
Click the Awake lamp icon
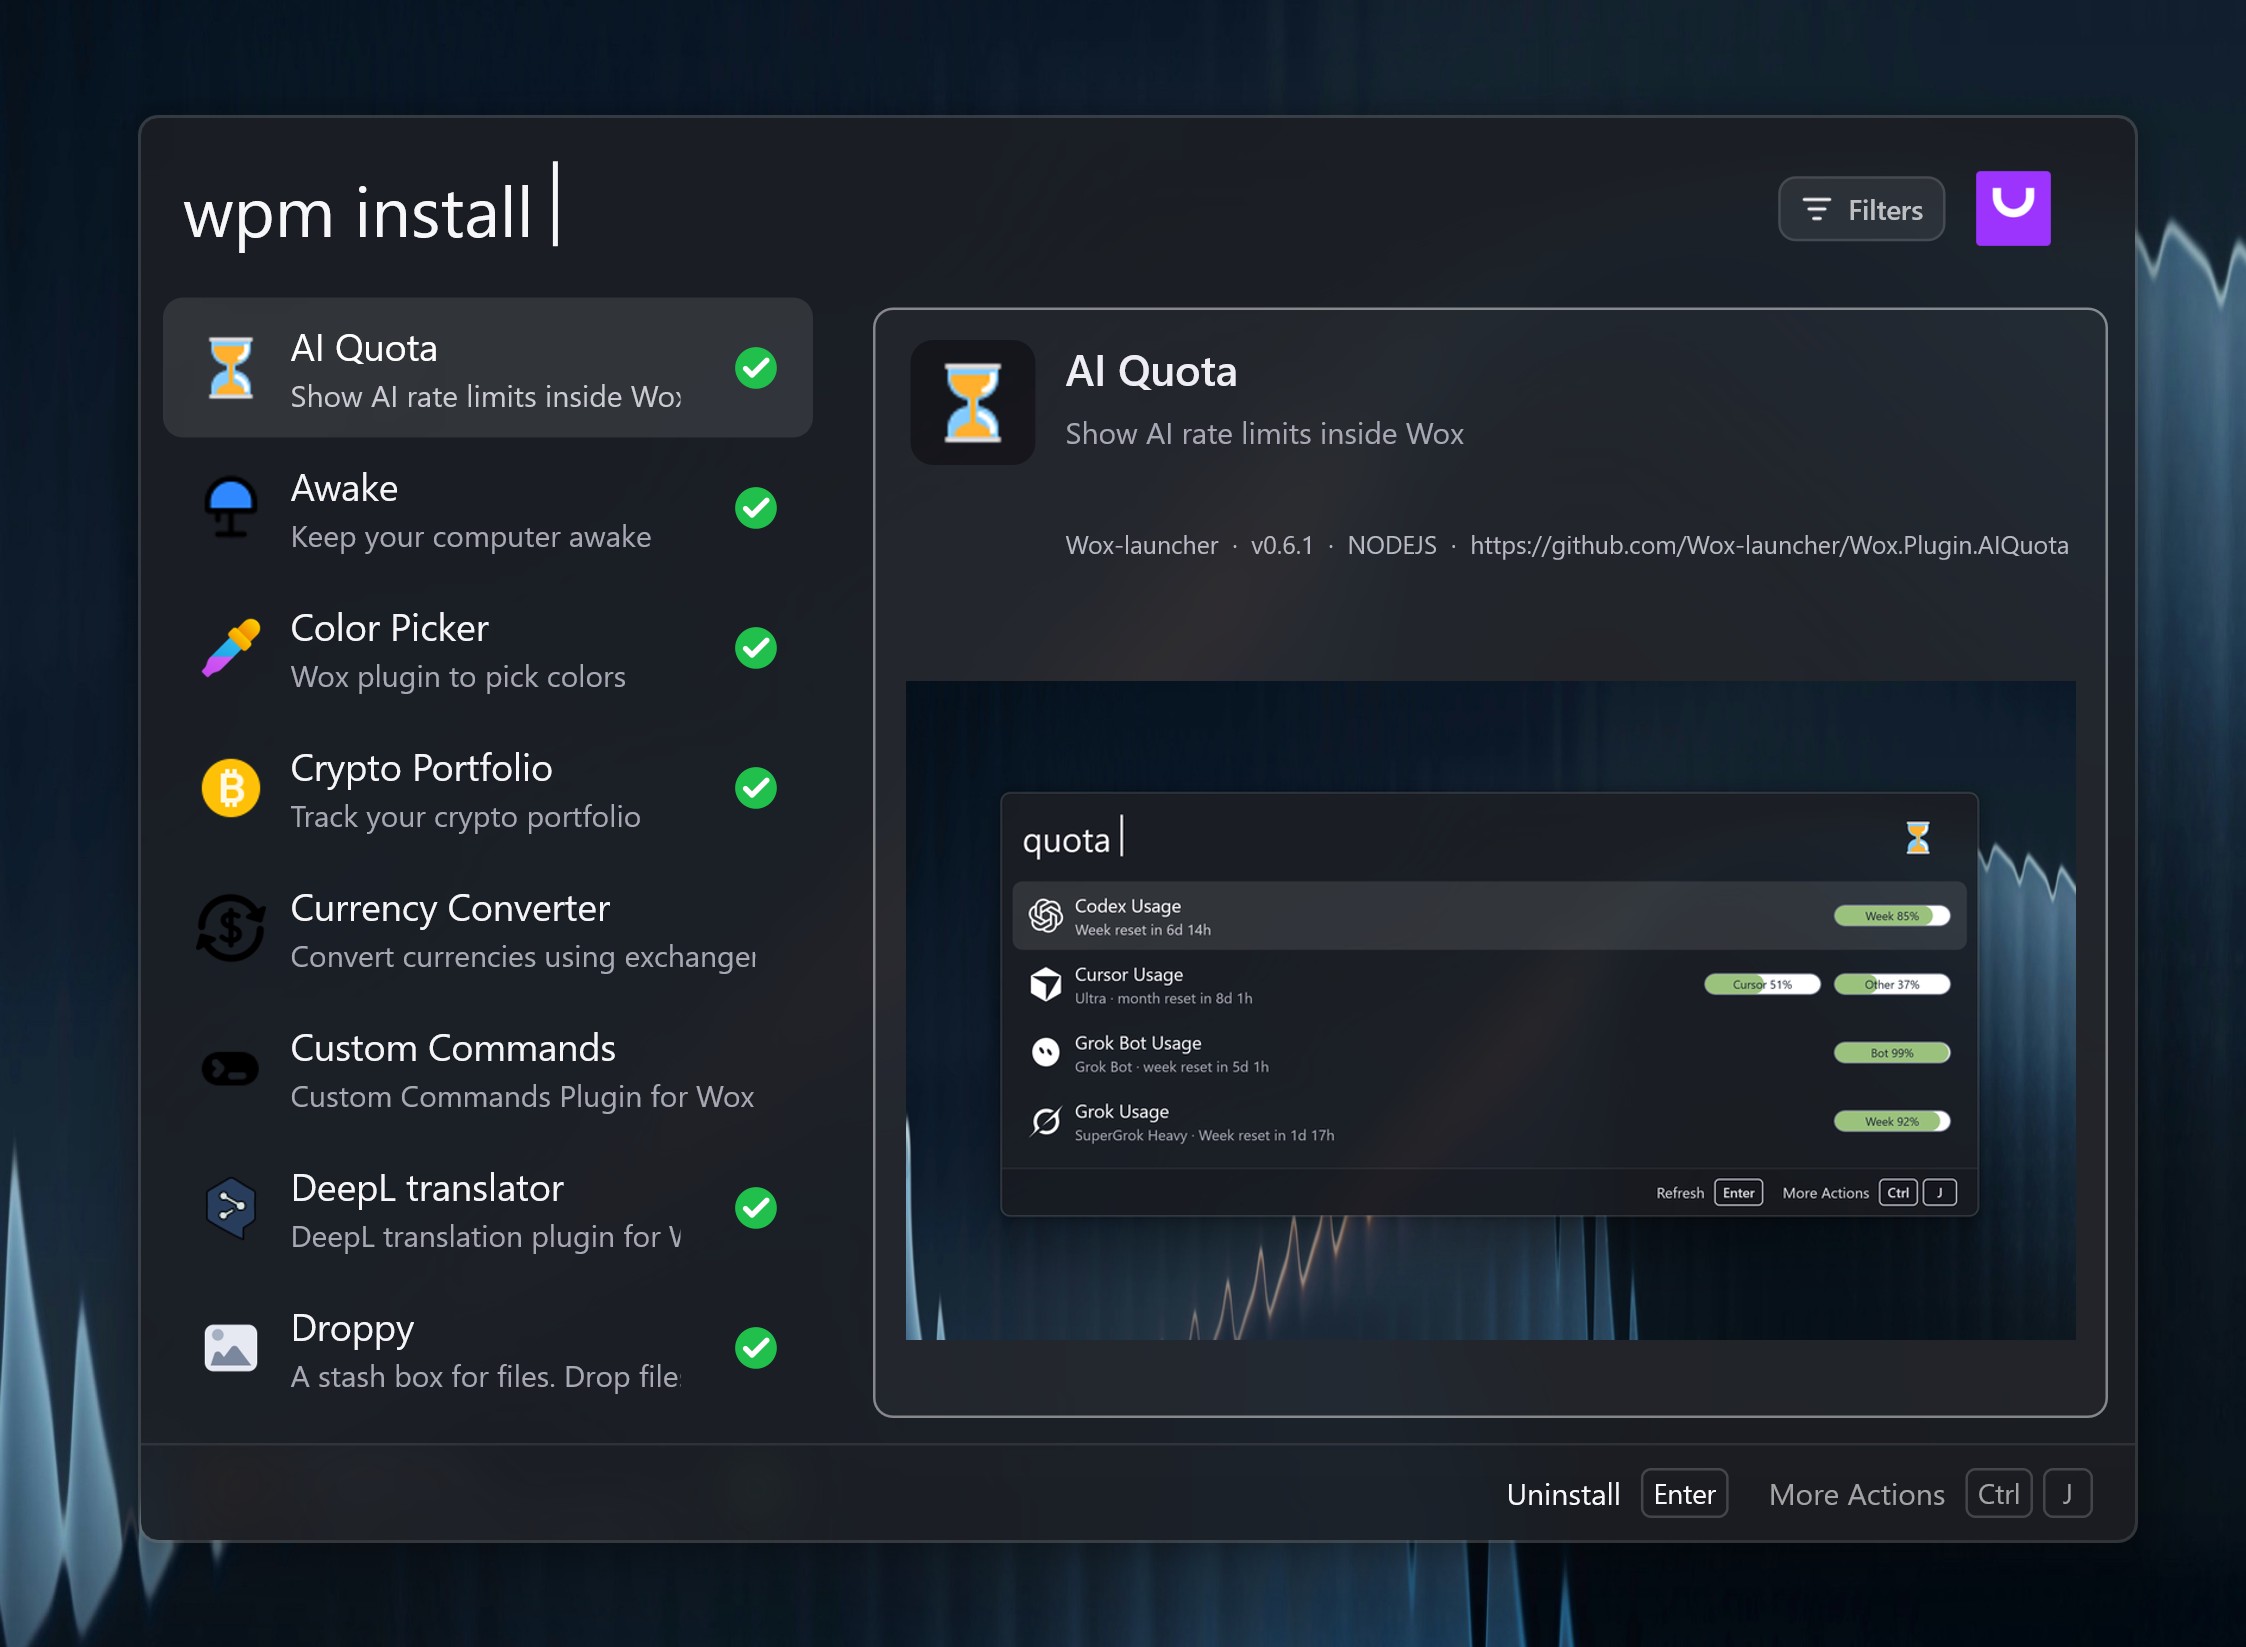231,508
